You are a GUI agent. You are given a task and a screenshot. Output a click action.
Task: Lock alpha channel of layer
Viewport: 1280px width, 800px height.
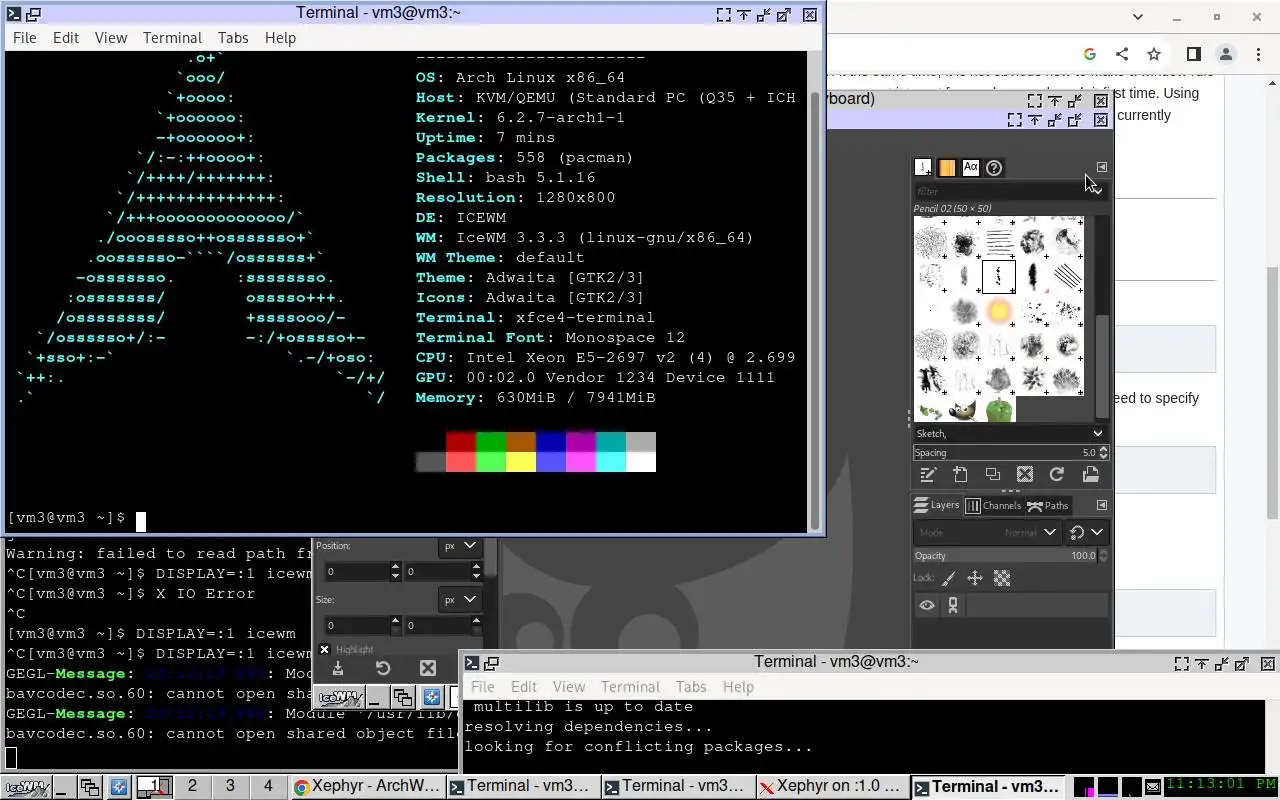pyautogui.click(x=1002, y=578)
